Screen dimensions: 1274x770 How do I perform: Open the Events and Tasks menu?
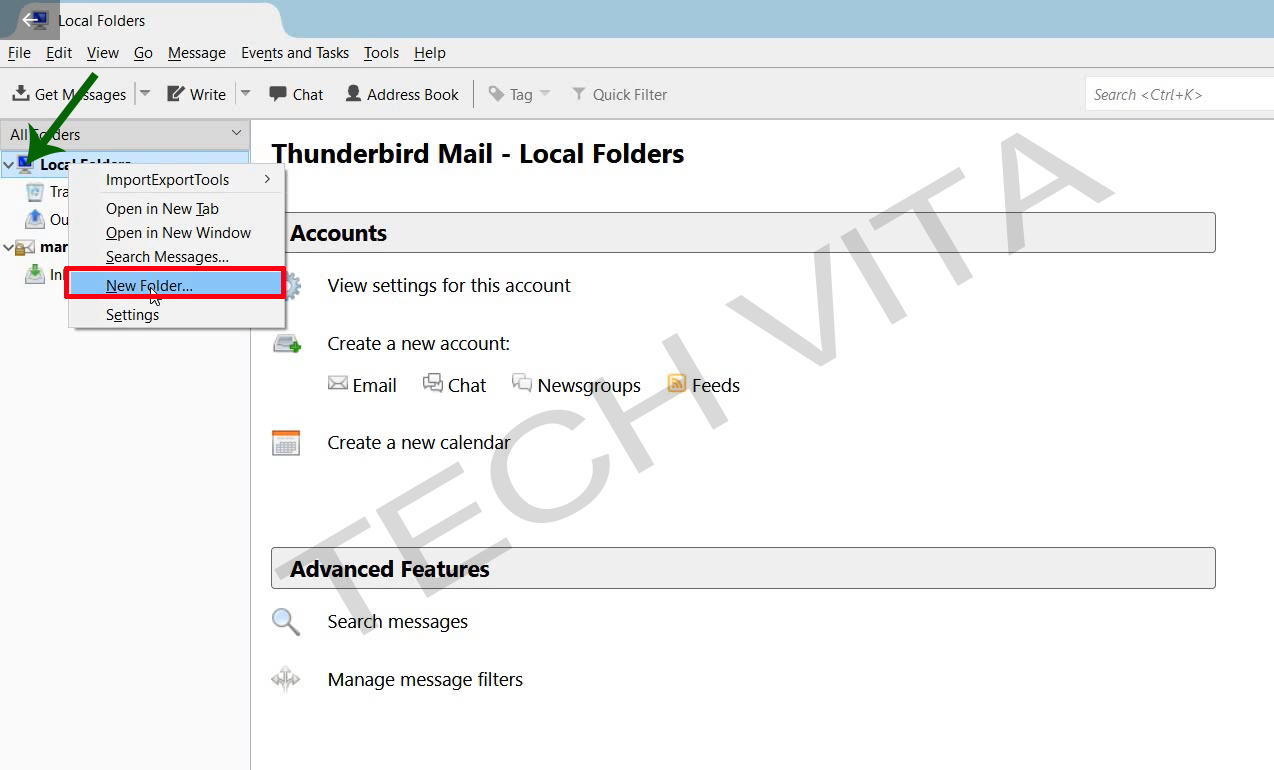tap(295, 53)
